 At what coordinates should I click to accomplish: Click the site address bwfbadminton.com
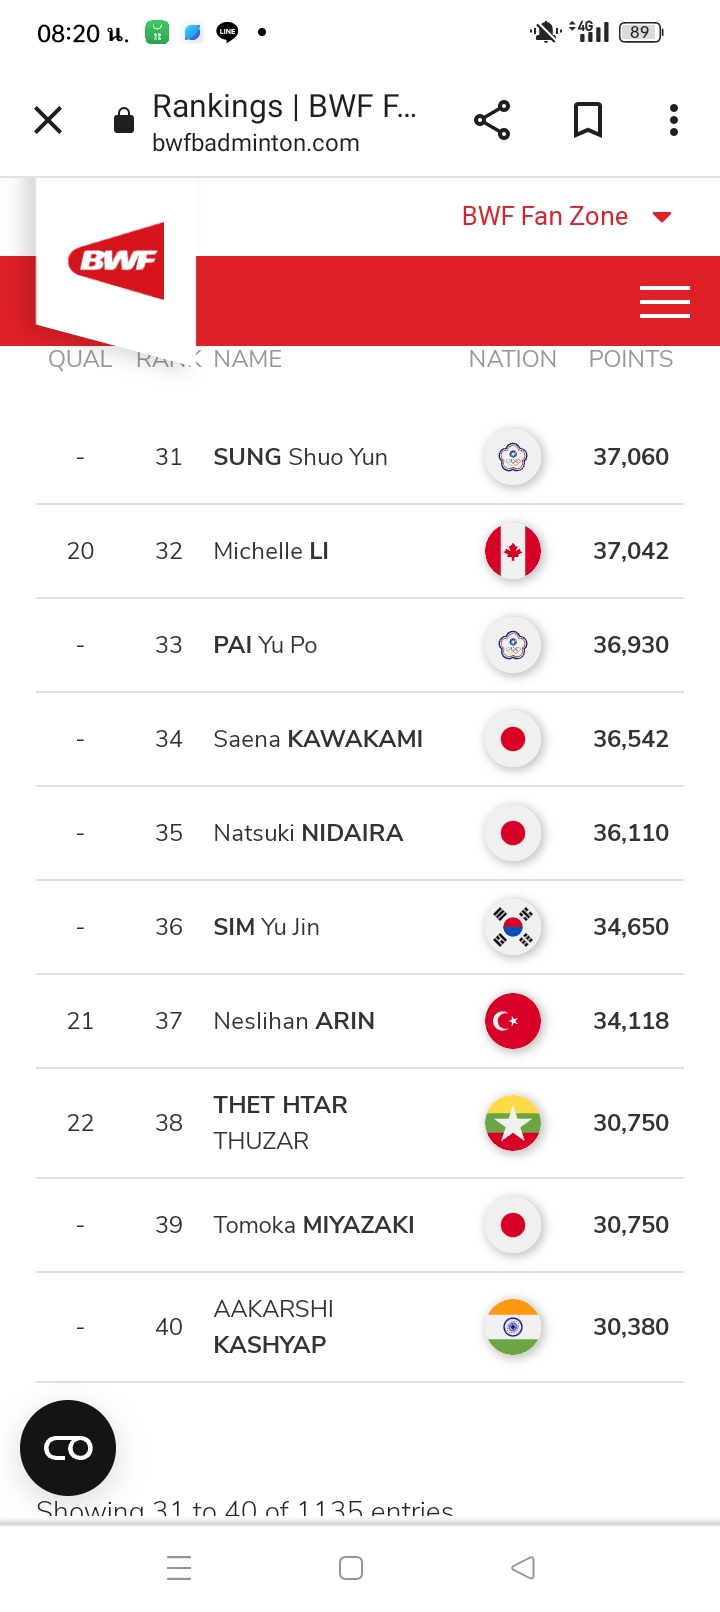tap(256, 143)
